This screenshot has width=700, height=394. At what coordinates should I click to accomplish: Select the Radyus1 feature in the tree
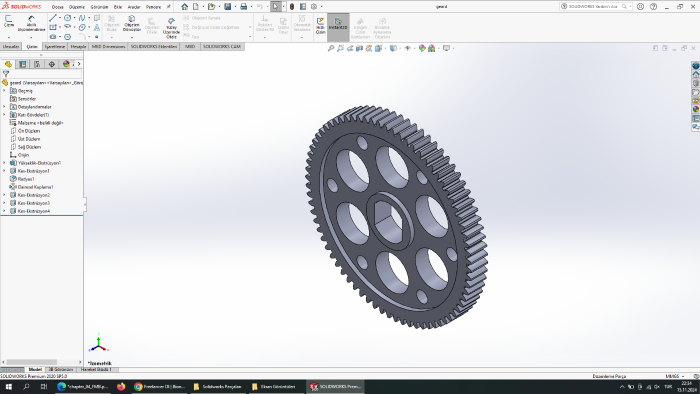(x=26, y=179)
